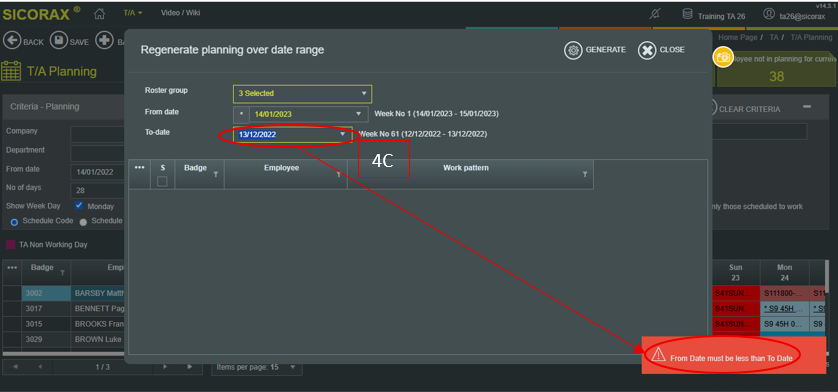This screenshot has height=392, width=838.
Task: Click the SICORAX logo
Action: pyautogui.click(x=42, y=13)
